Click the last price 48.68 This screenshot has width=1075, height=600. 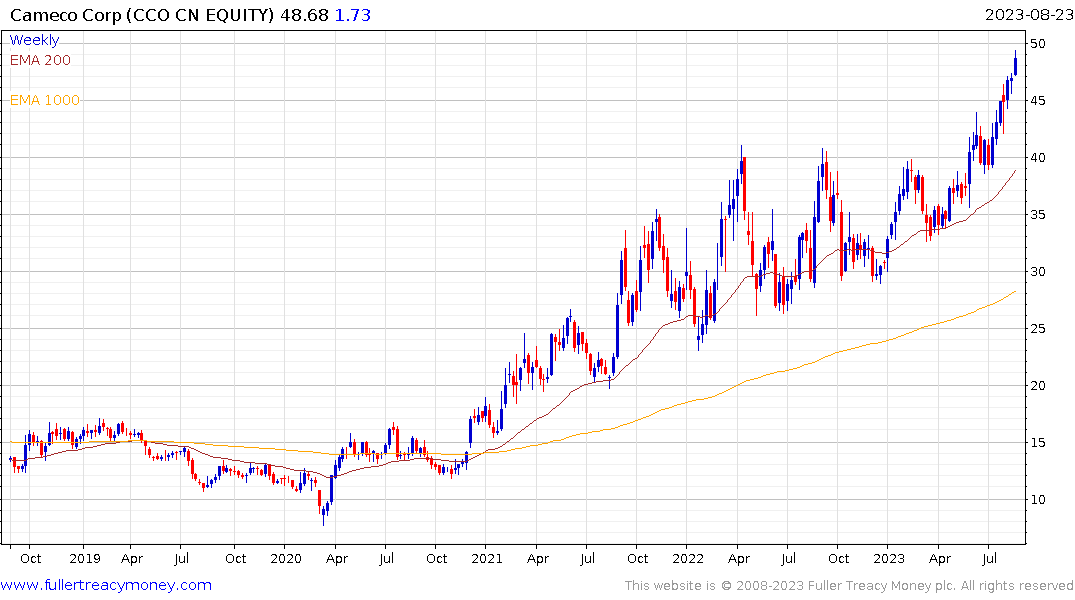[304, 15]
